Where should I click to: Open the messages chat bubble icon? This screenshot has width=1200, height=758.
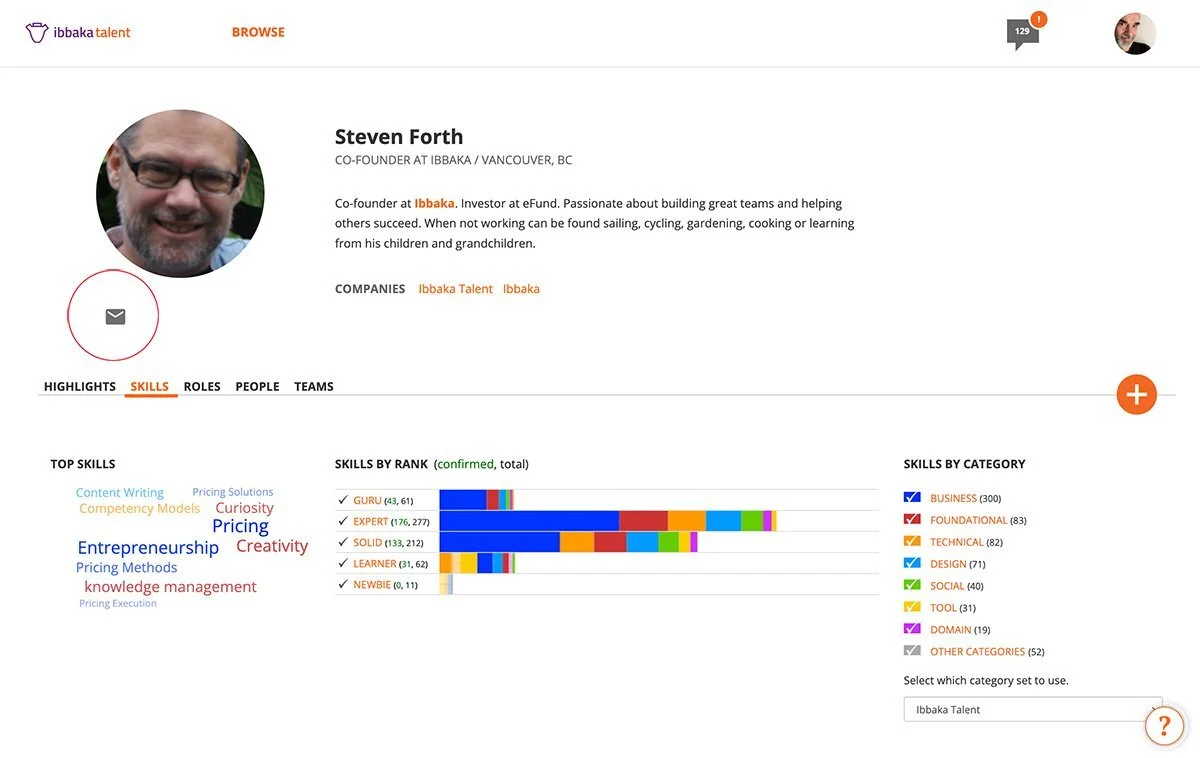click(1022, 33)
